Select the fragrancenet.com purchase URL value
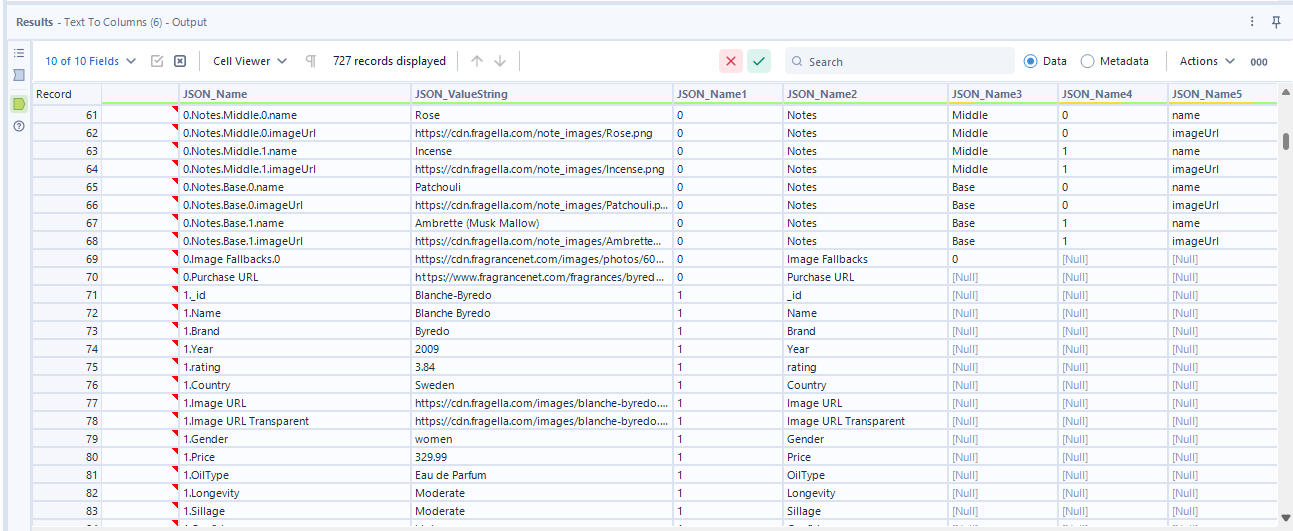This screenshot has height=531, width=1293. [542, 277]
